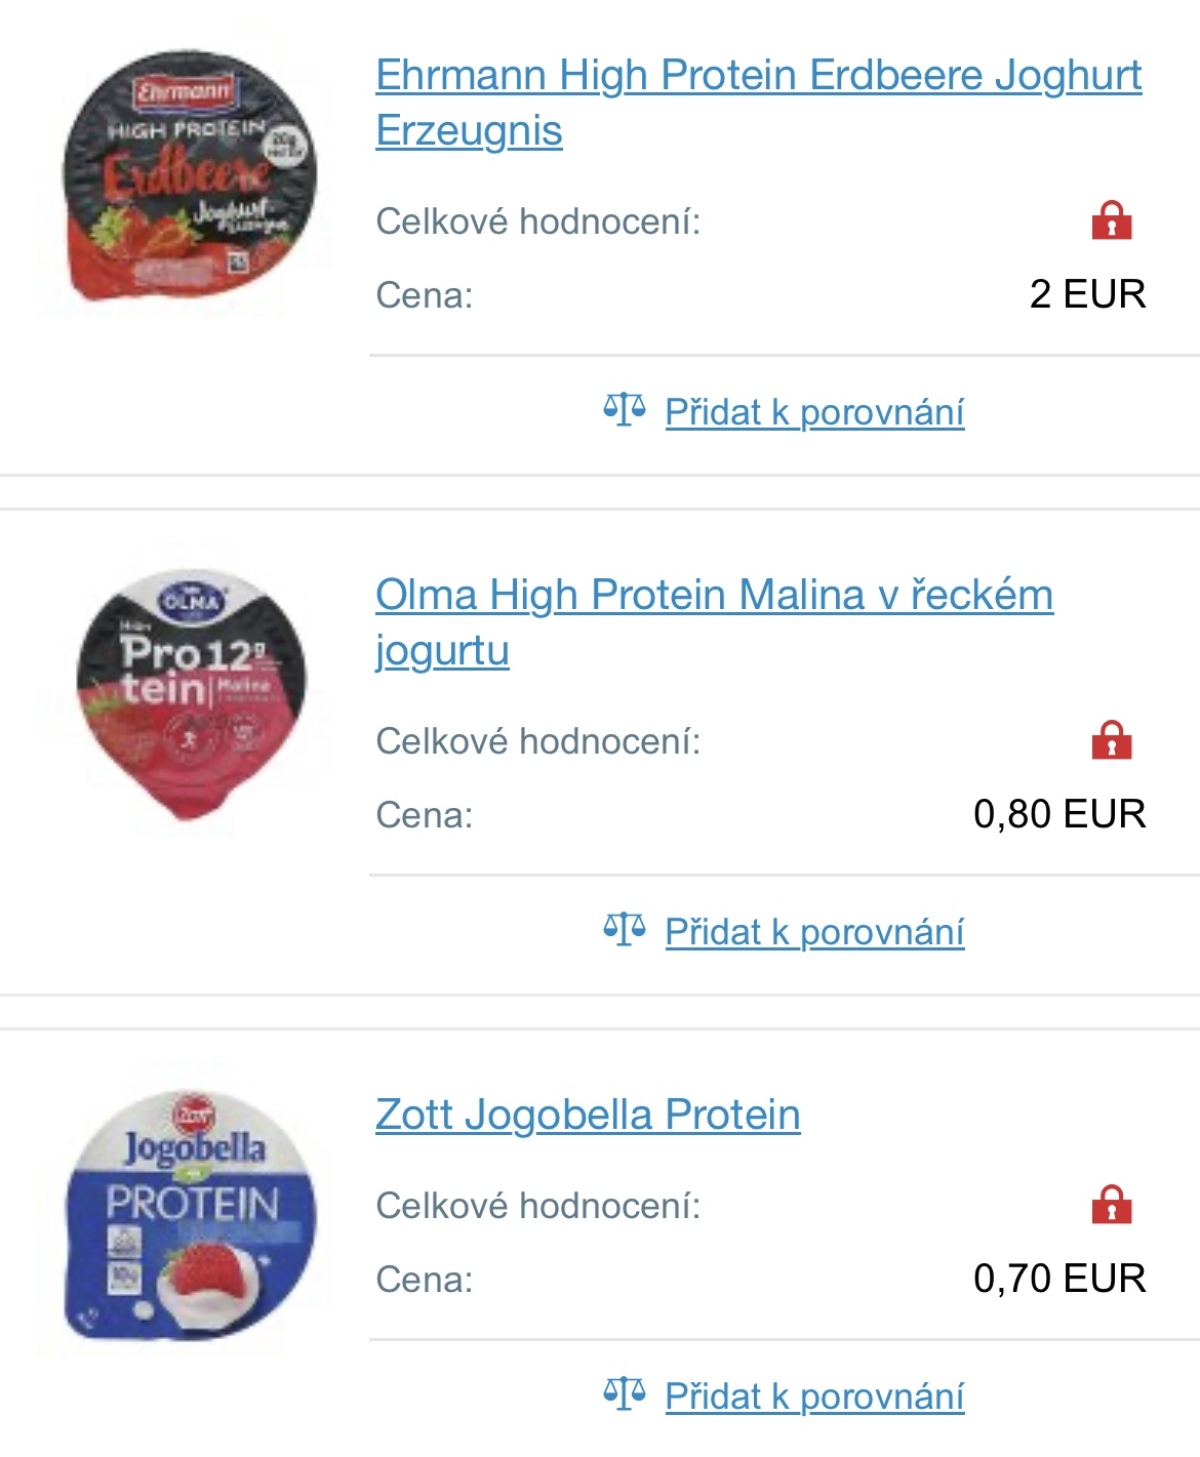Viewport: 1200px width, 1457px height.
Task: Click the scales compare icon under Ehrmann product
Action: pos(624,410)
